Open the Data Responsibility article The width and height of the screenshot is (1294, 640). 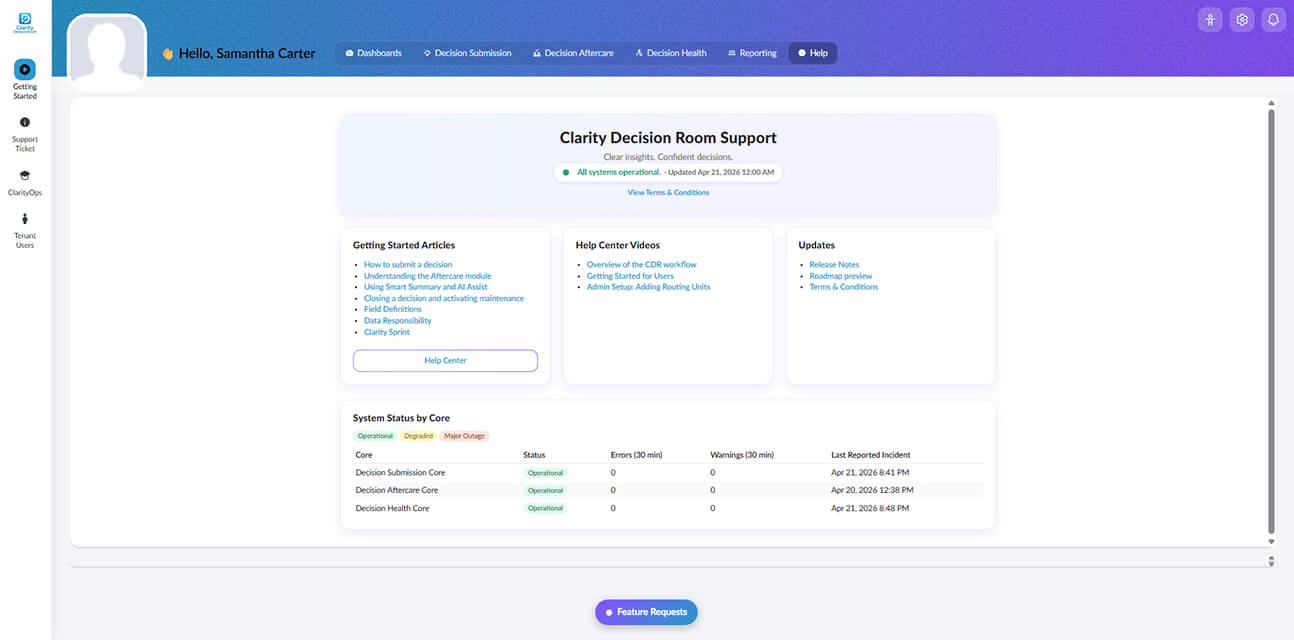[x=398, y=320]
